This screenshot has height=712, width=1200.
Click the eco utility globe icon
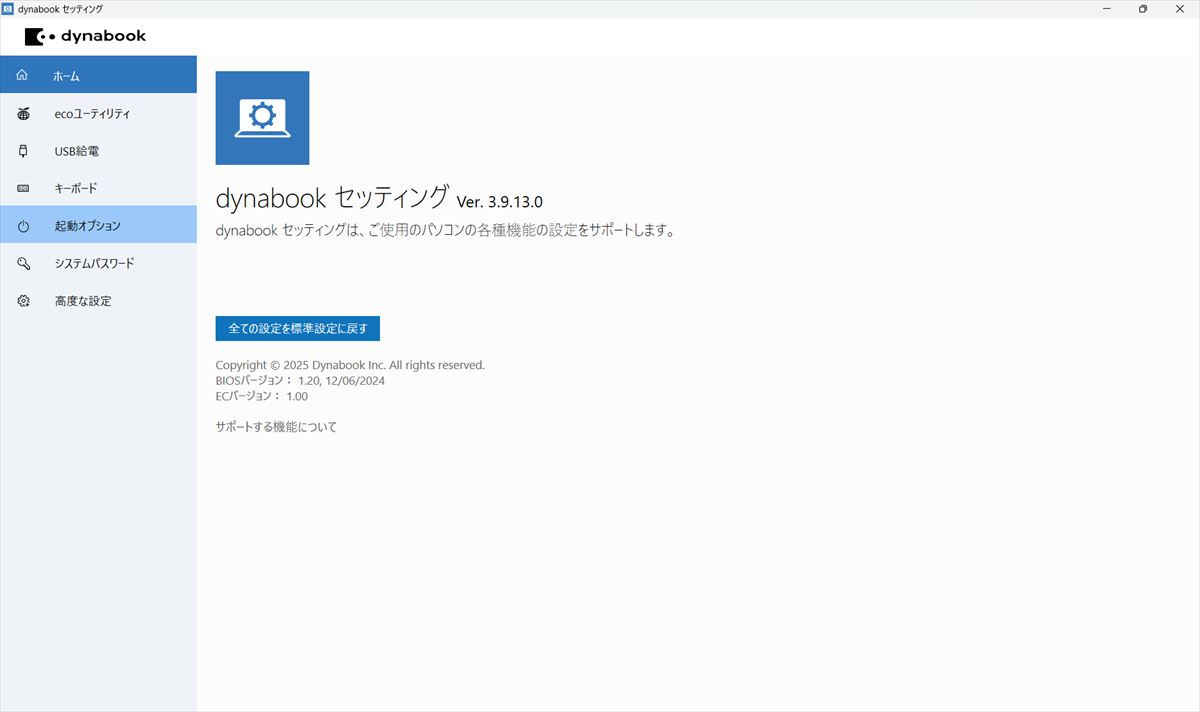[x=23, y=114]
